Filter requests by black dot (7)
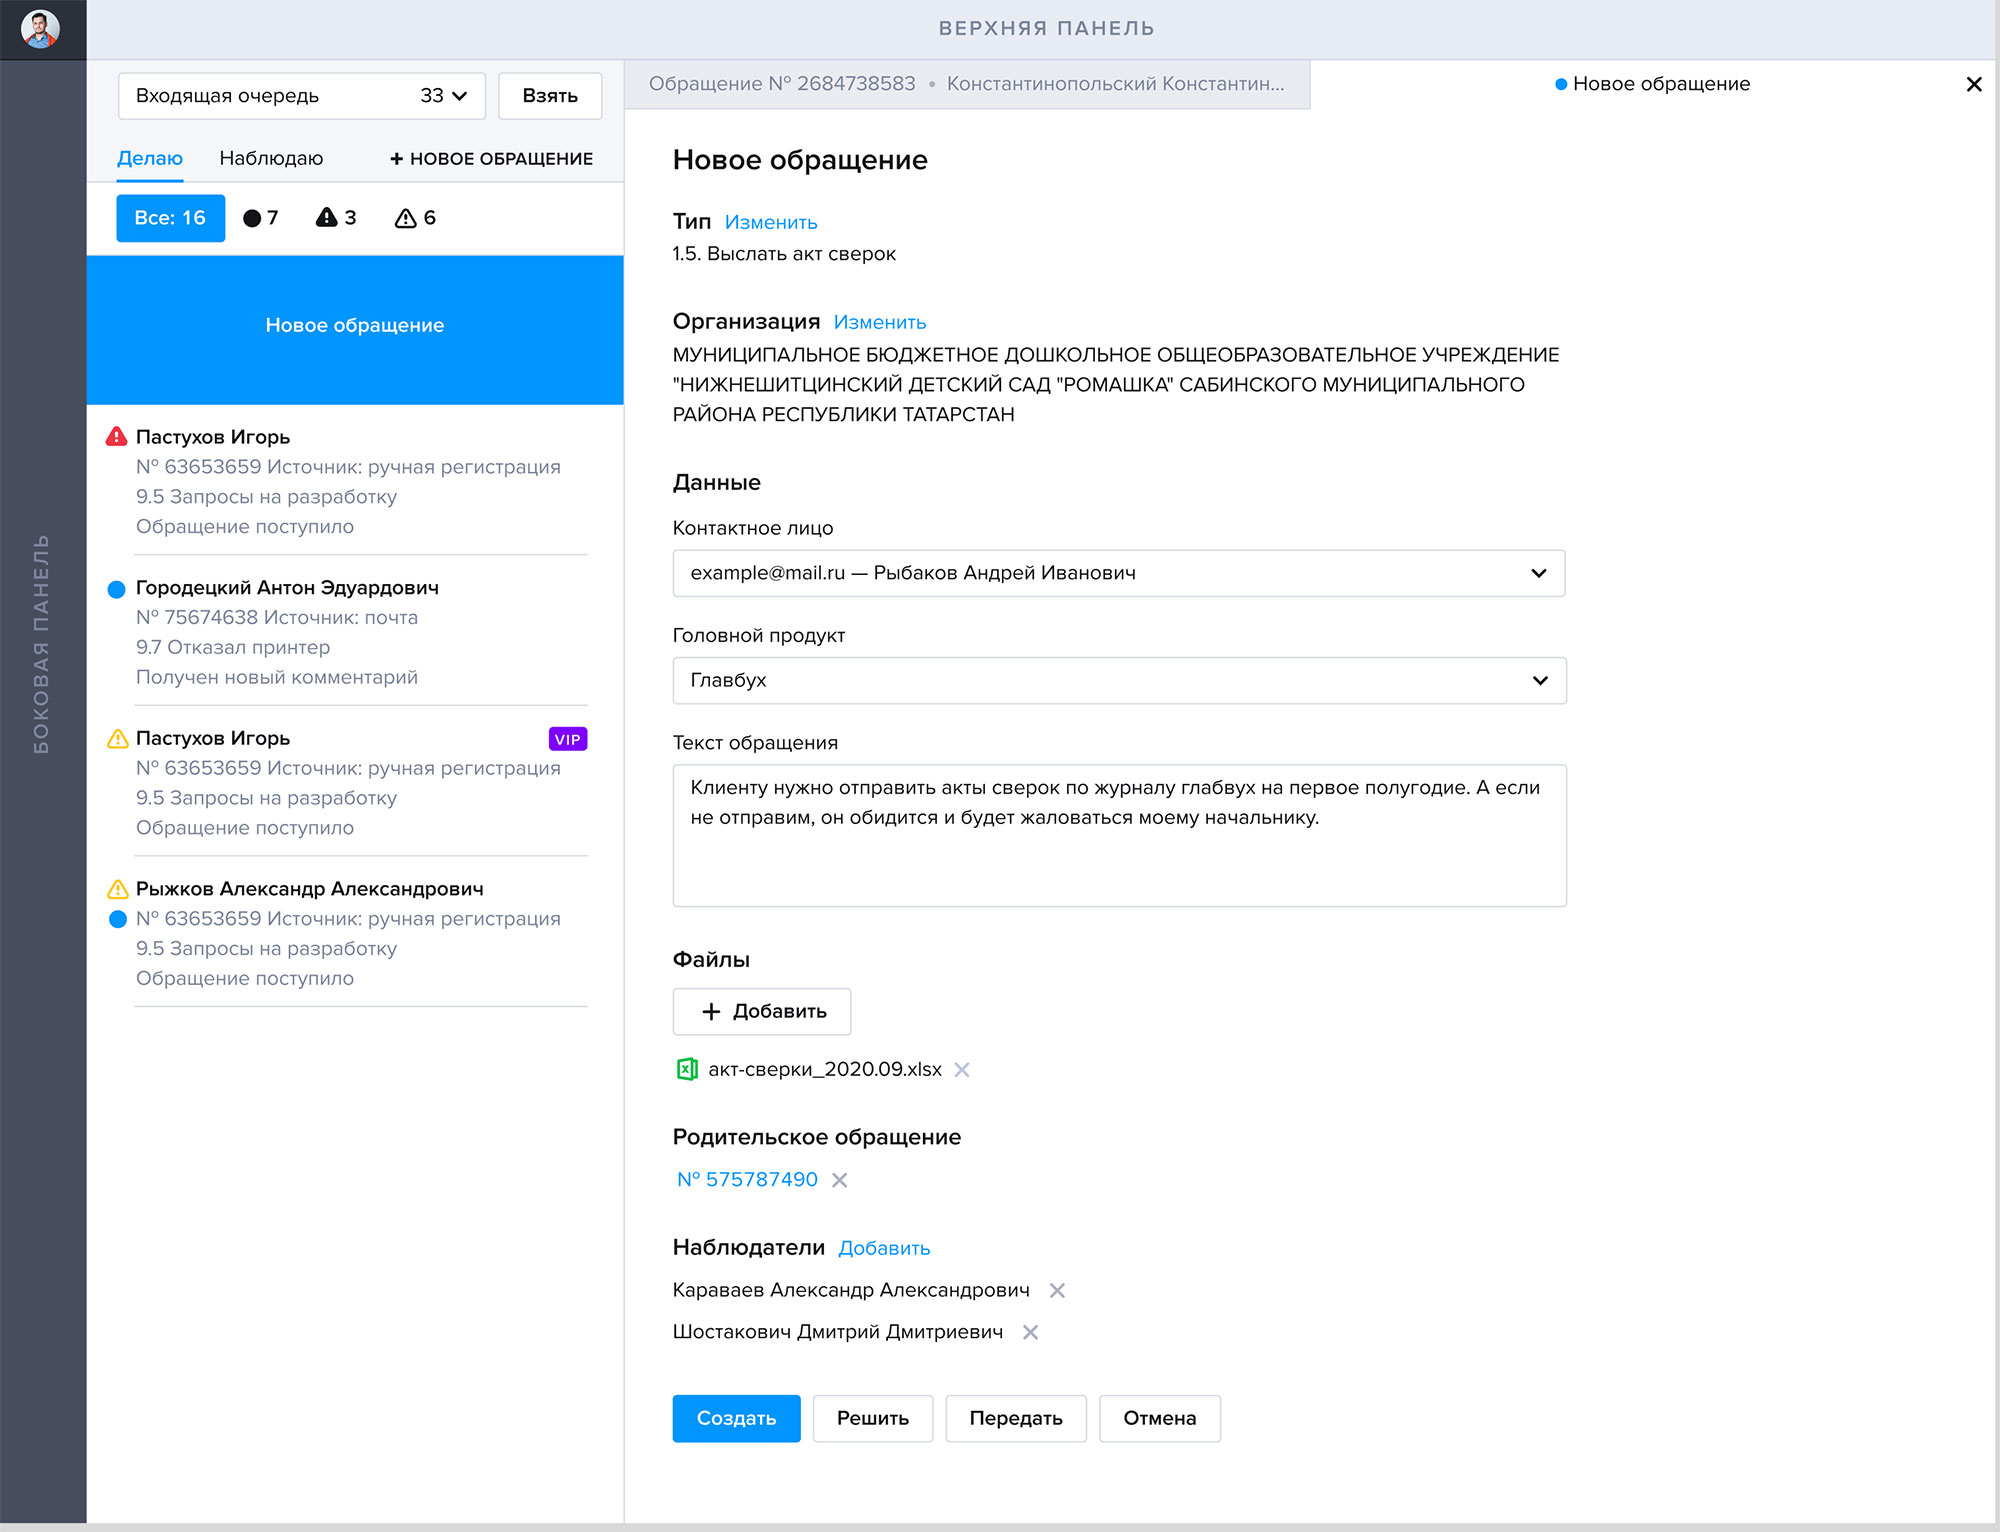Image resolution: width=2000 pixels, height=1532 pixels. (x=260, y=218)
